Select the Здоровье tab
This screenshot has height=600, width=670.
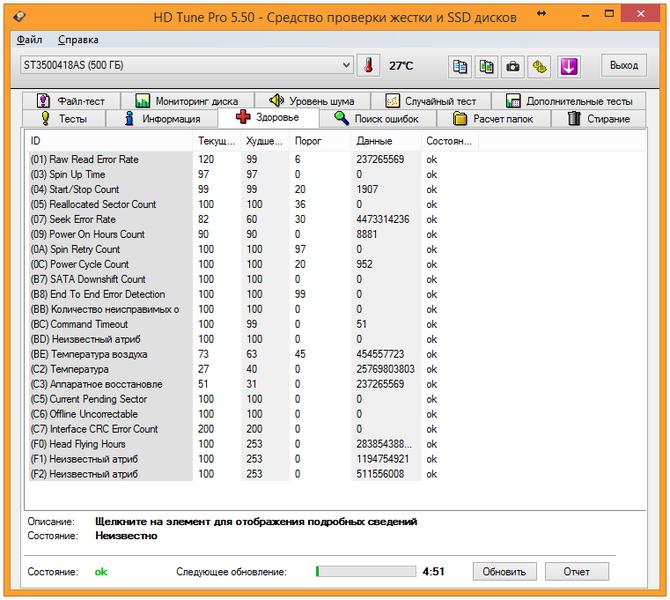tap(268, 117)
